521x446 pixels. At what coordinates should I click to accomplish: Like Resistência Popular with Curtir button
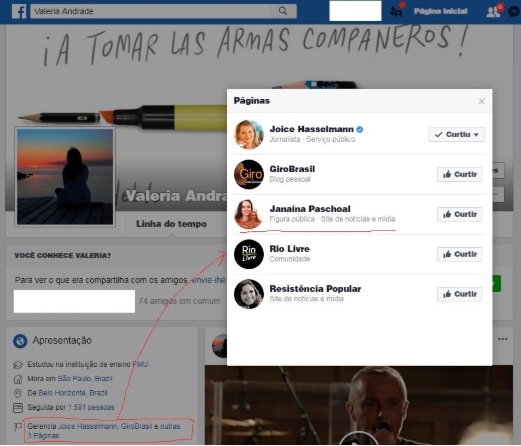click(x=460, y=294)
